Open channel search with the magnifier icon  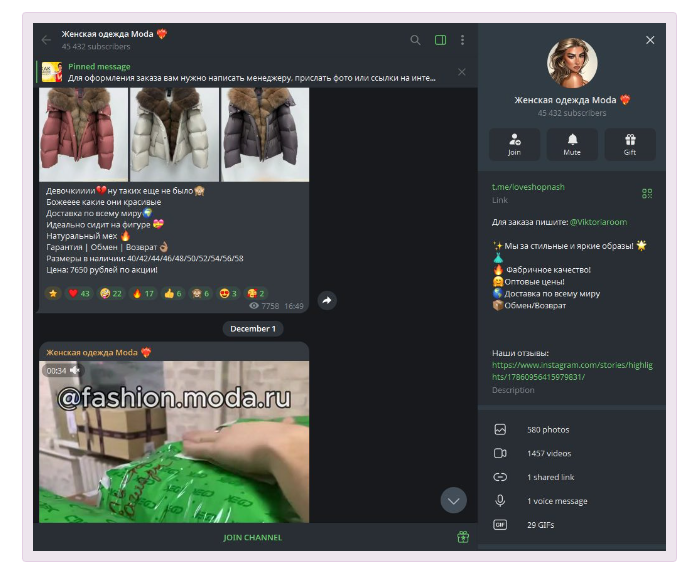pos(415,40)
